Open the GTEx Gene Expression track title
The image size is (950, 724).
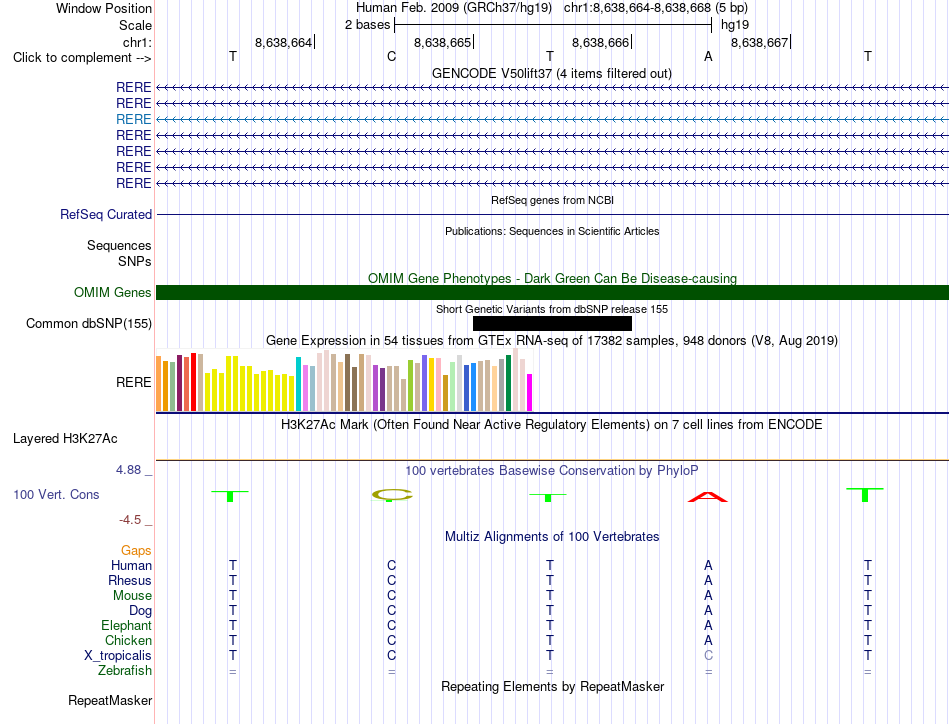552,340
